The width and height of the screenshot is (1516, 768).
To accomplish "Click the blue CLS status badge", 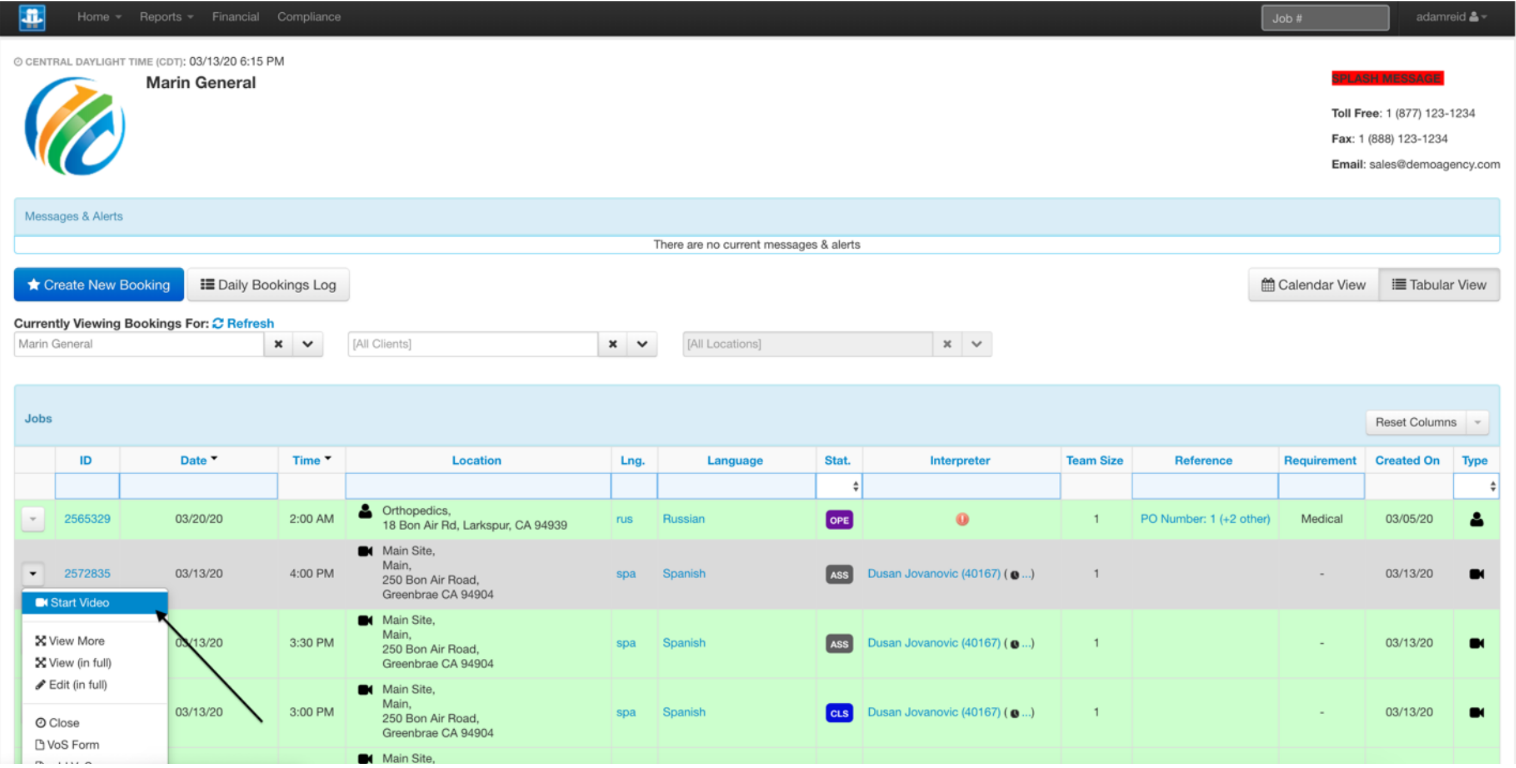I will coord(839,713).
